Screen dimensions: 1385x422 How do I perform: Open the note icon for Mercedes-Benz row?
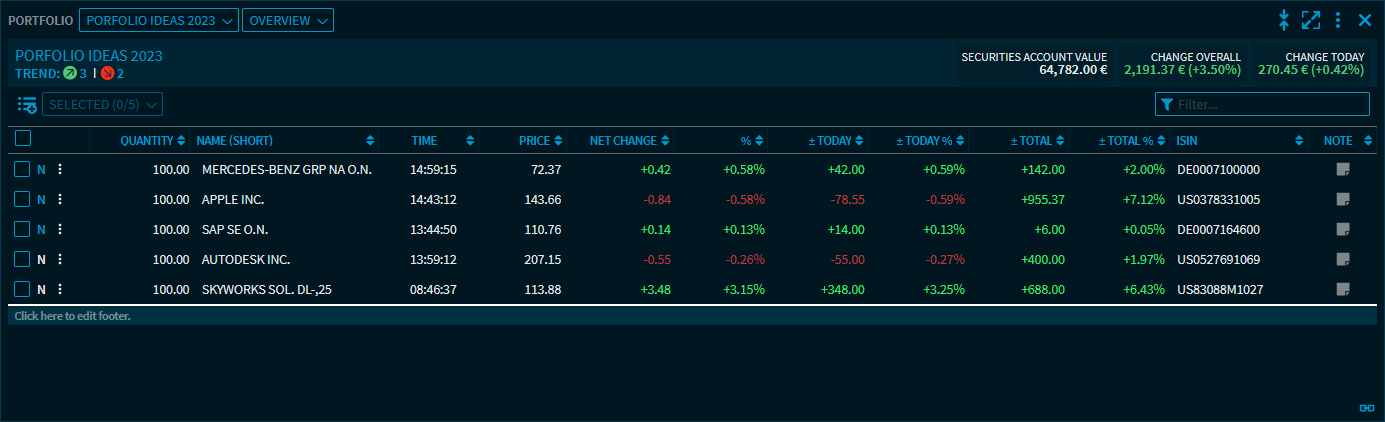(1342, 170)
